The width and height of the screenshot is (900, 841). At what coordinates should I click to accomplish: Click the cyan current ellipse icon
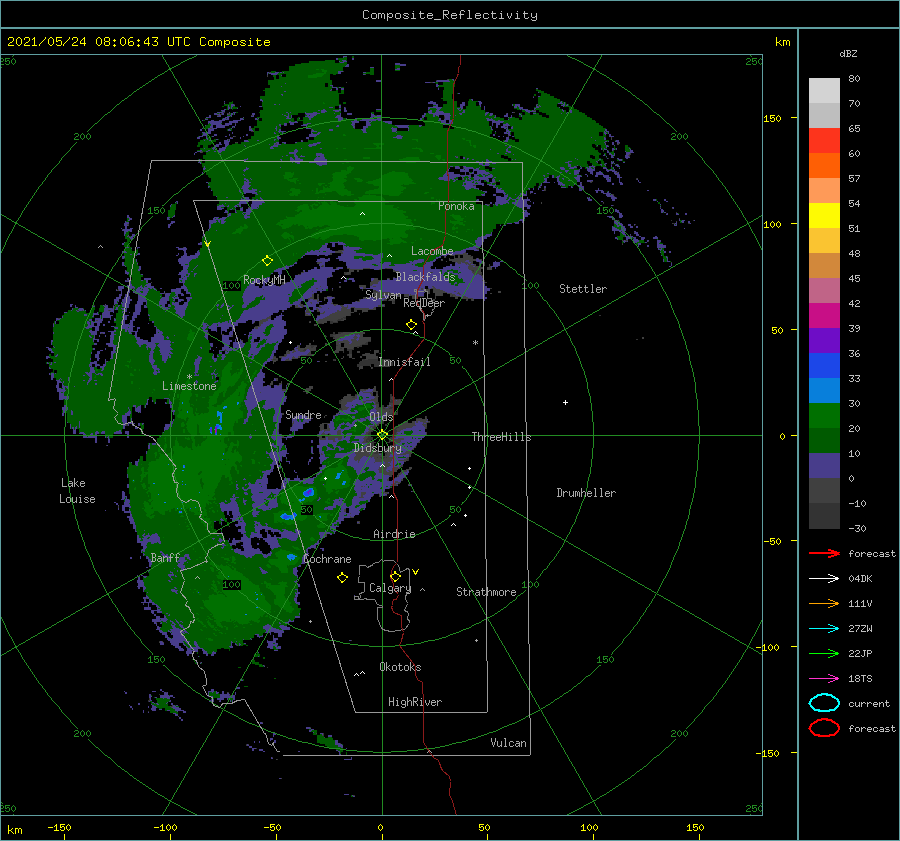point(824,703)
